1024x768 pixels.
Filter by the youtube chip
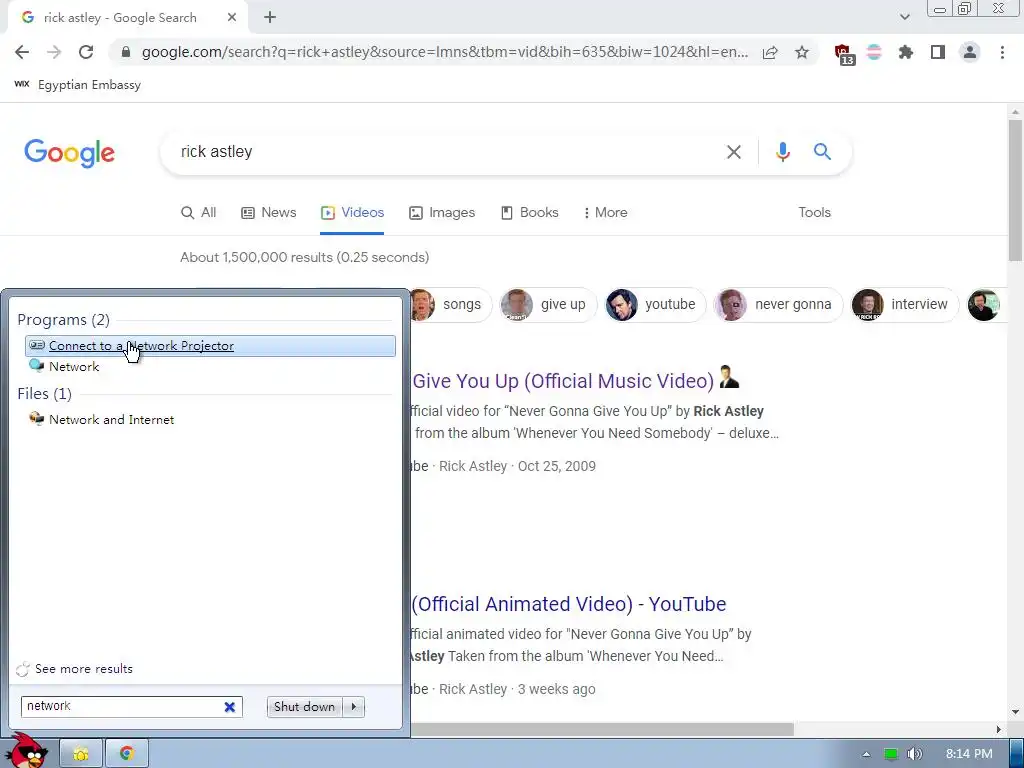[655, 304]
